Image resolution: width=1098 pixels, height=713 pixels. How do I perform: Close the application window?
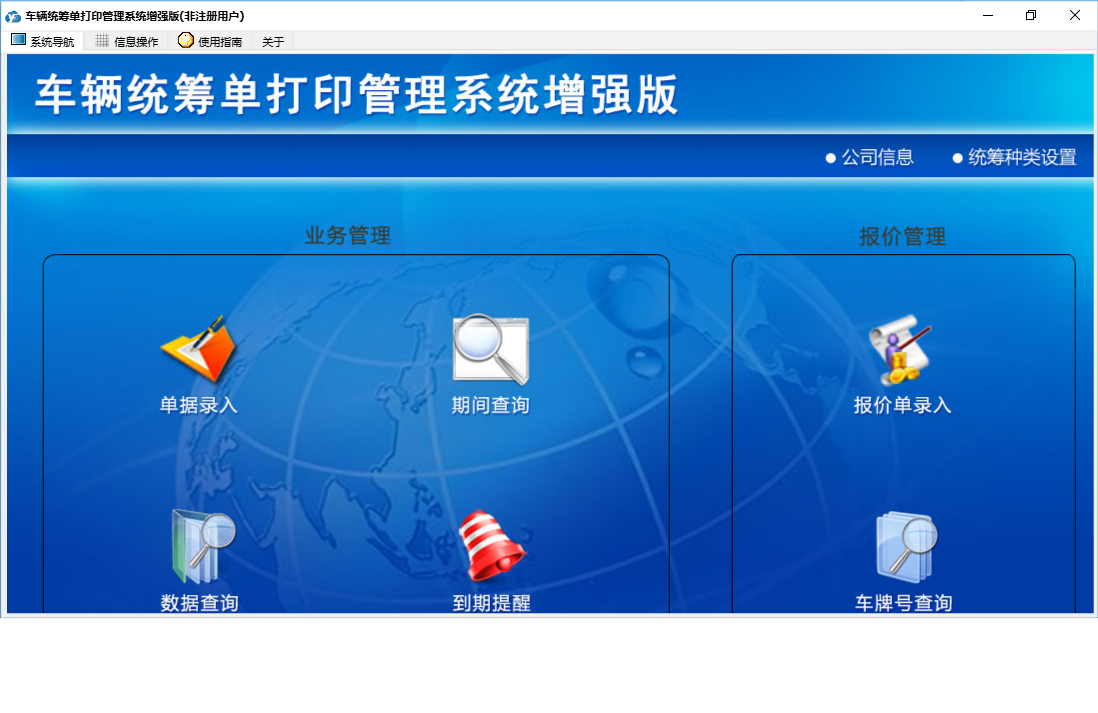pyautogui.click(x=1075, y=15)
